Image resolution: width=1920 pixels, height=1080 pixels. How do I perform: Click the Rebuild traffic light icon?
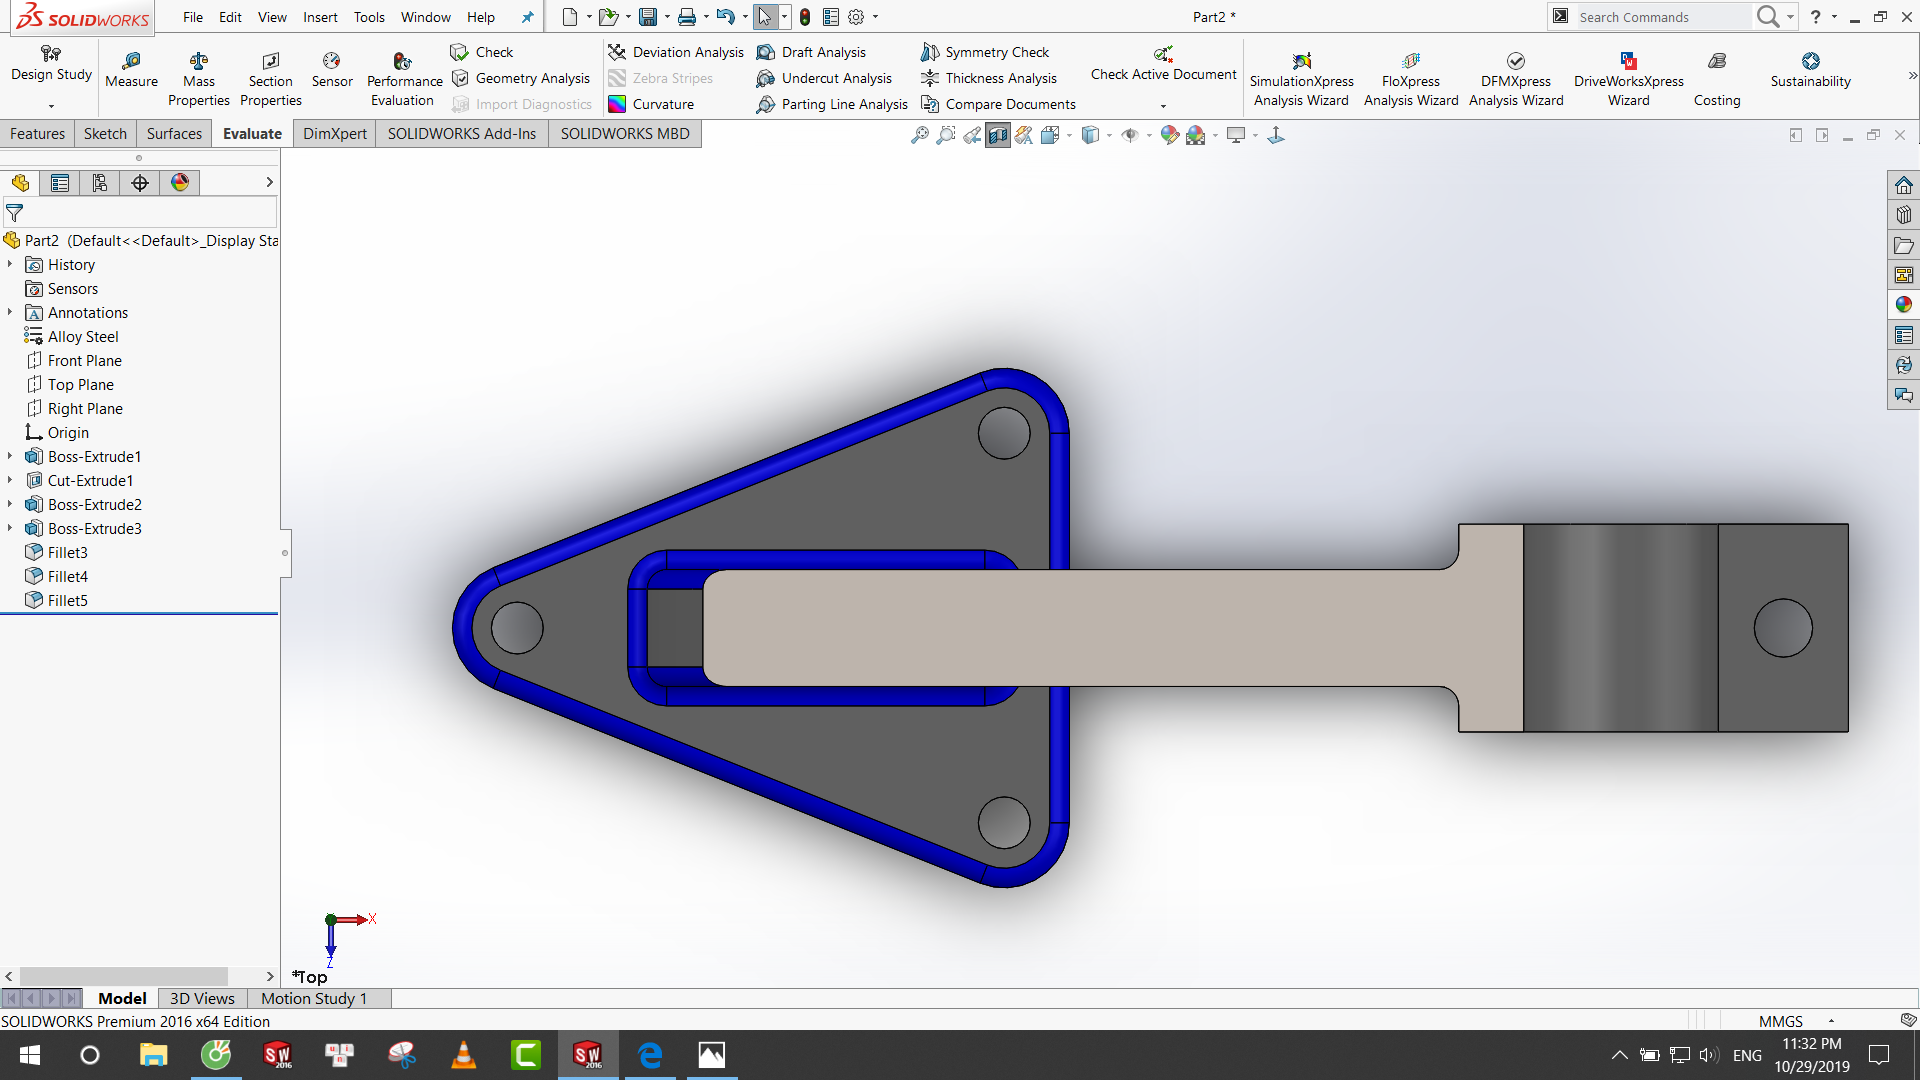click(x=805, y=17)
